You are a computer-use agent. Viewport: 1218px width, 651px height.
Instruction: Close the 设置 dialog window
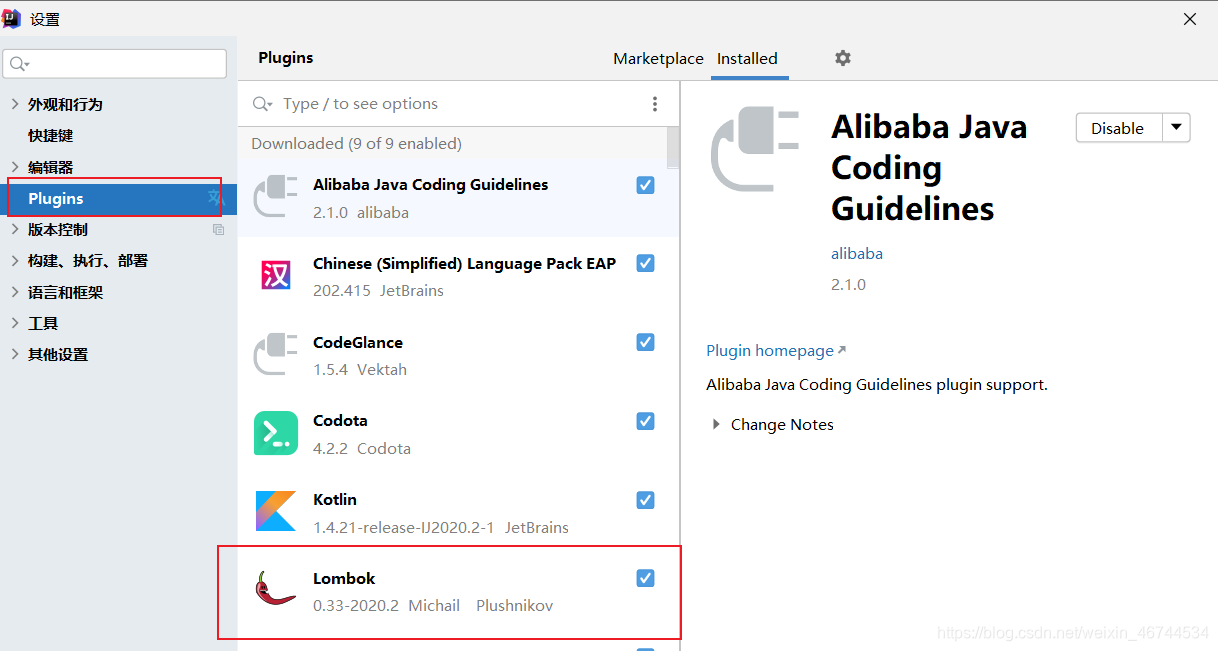pyautogui.click(x=1190, y=19)
